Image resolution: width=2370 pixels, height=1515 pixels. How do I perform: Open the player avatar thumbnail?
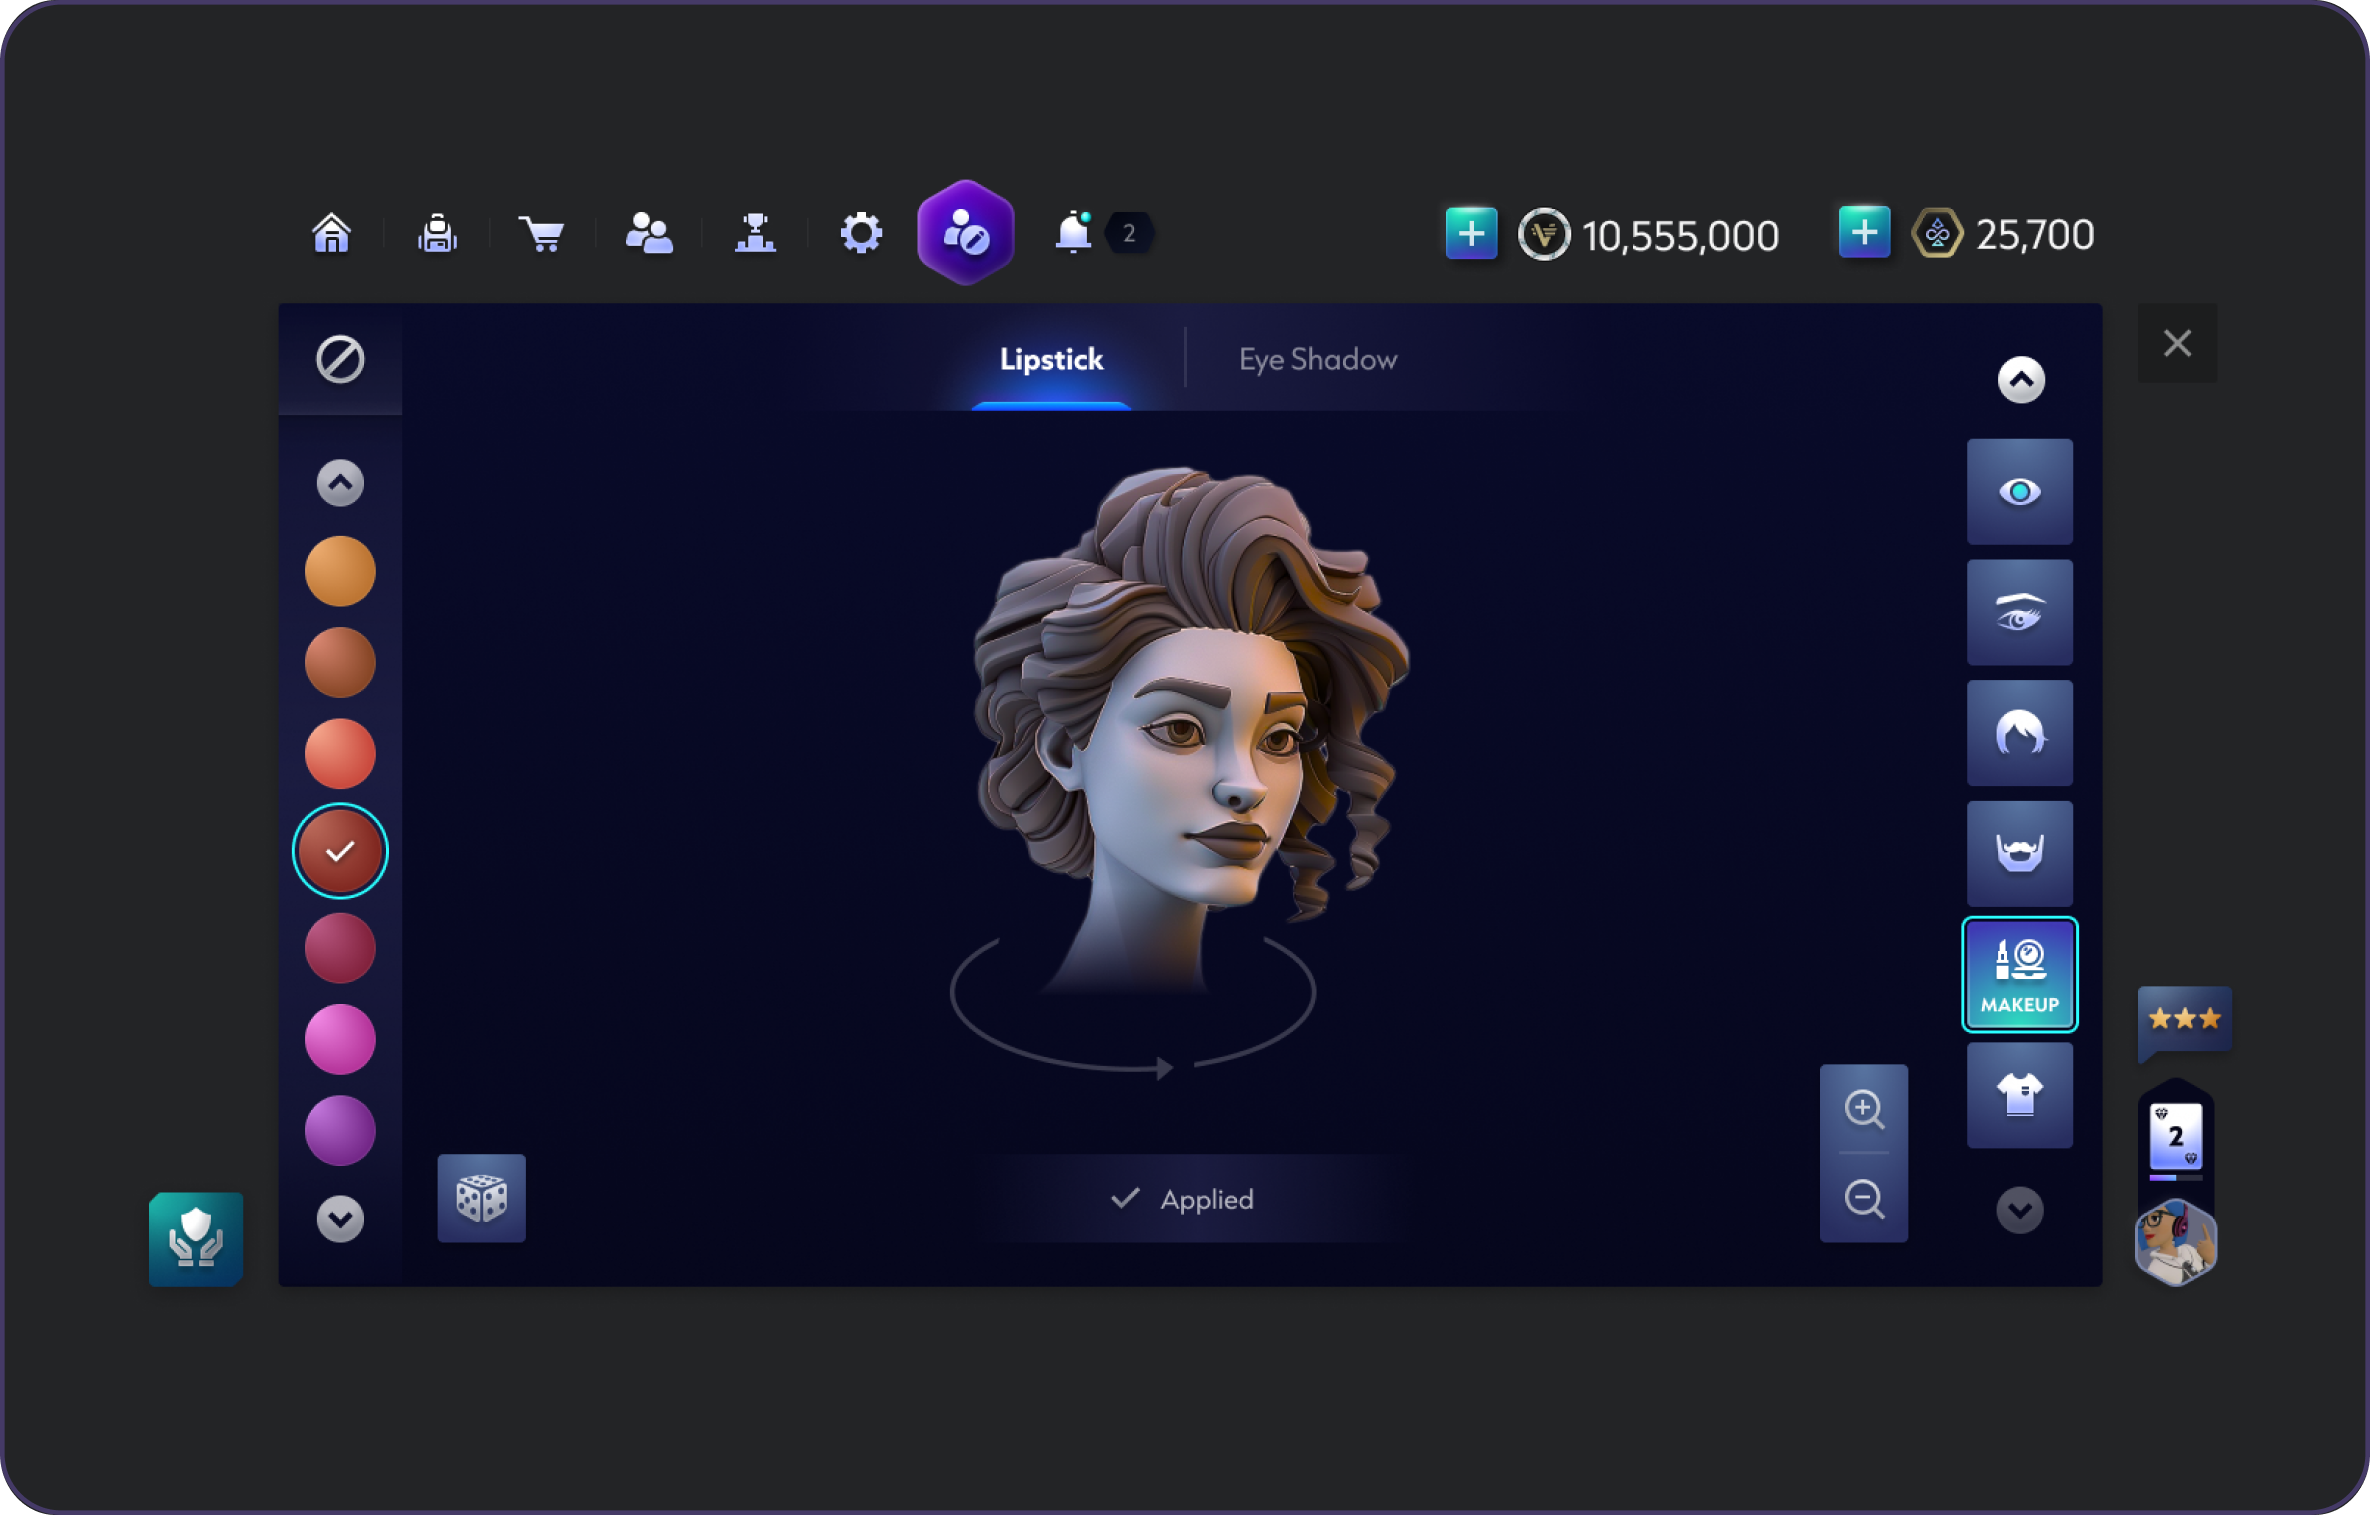click(2176, 1242)
